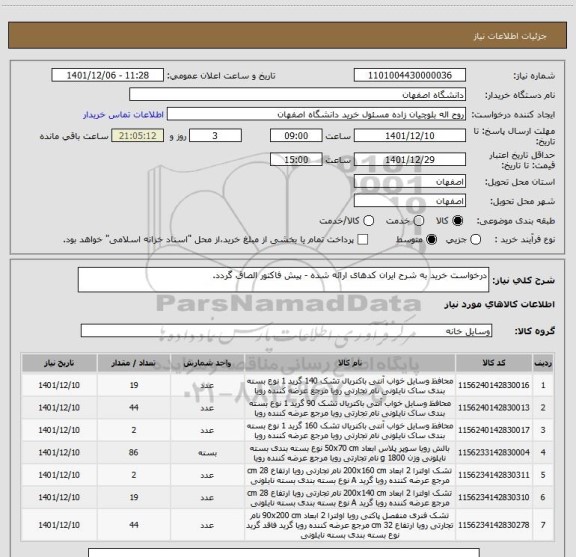
Task: Click the quantity 19 cell in row 1
Action: click(134, 385)
